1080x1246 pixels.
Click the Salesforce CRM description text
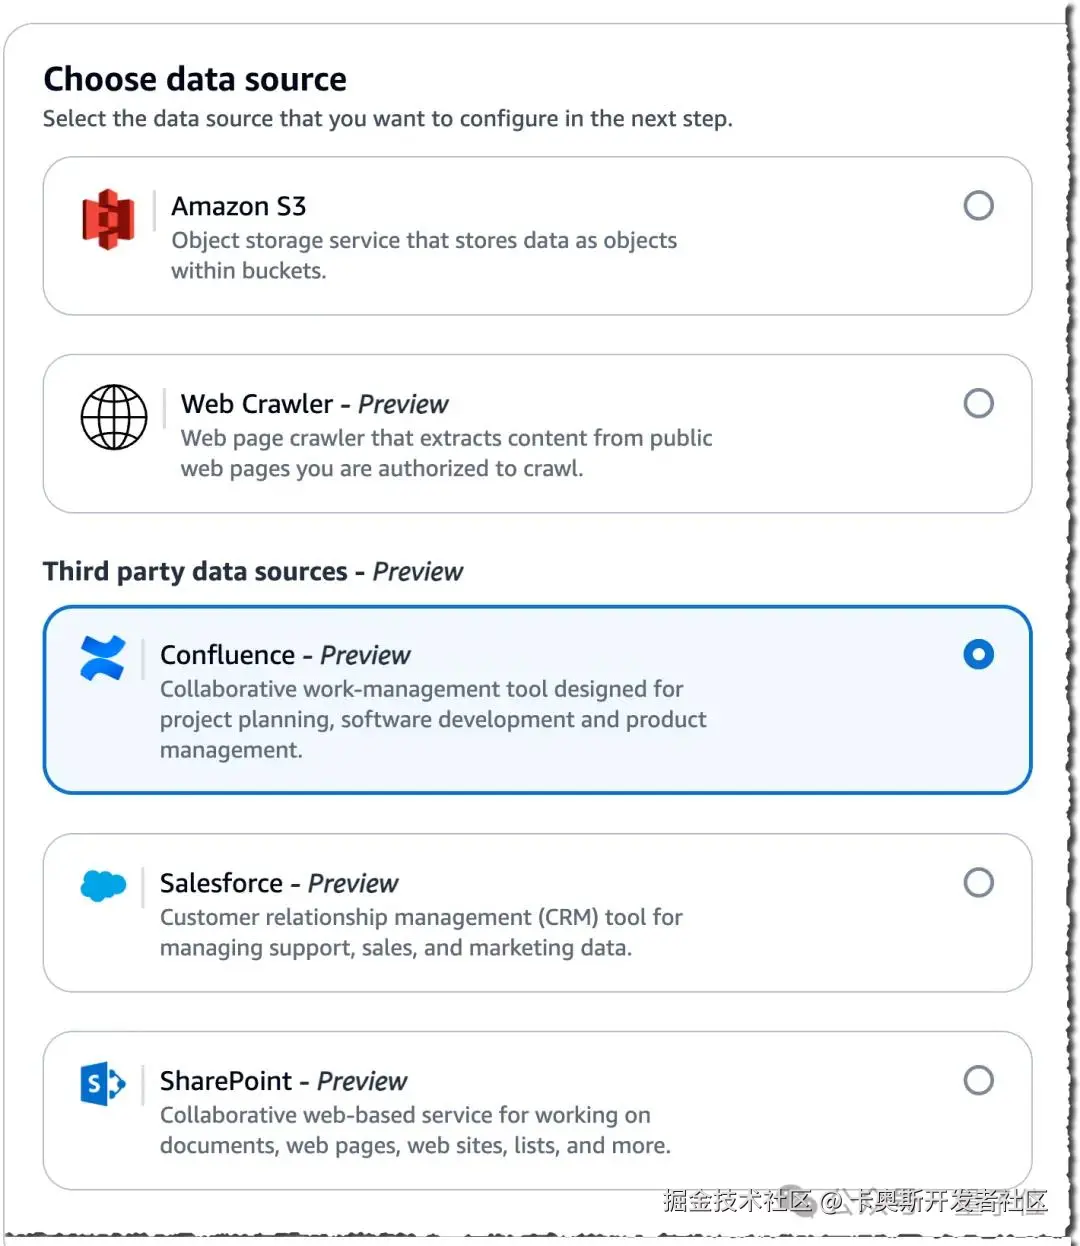420,932
